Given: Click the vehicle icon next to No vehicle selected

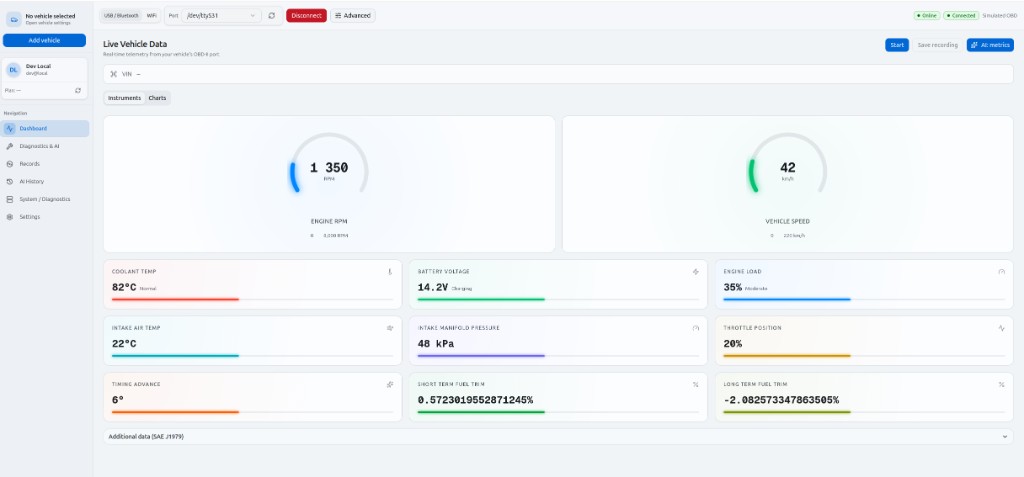Looking at the screenshot, I should [x=14, y=18].
